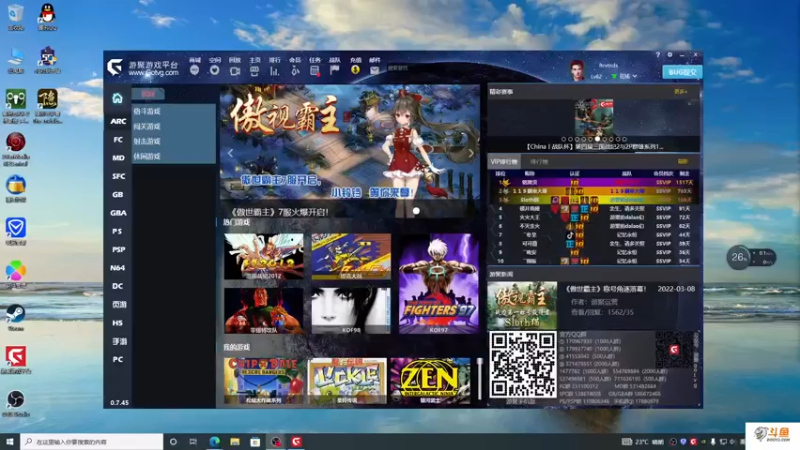Click the user avatar in the header
Image resolution: width=800 pixels, height=450 pixels.
(x=577, y=70)
